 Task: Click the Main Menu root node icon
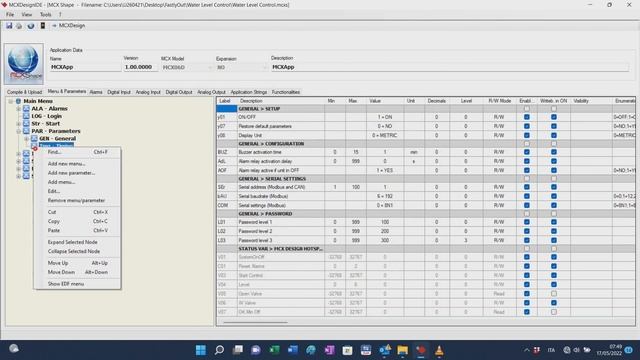pyautogui.click(x=18, y=101)
